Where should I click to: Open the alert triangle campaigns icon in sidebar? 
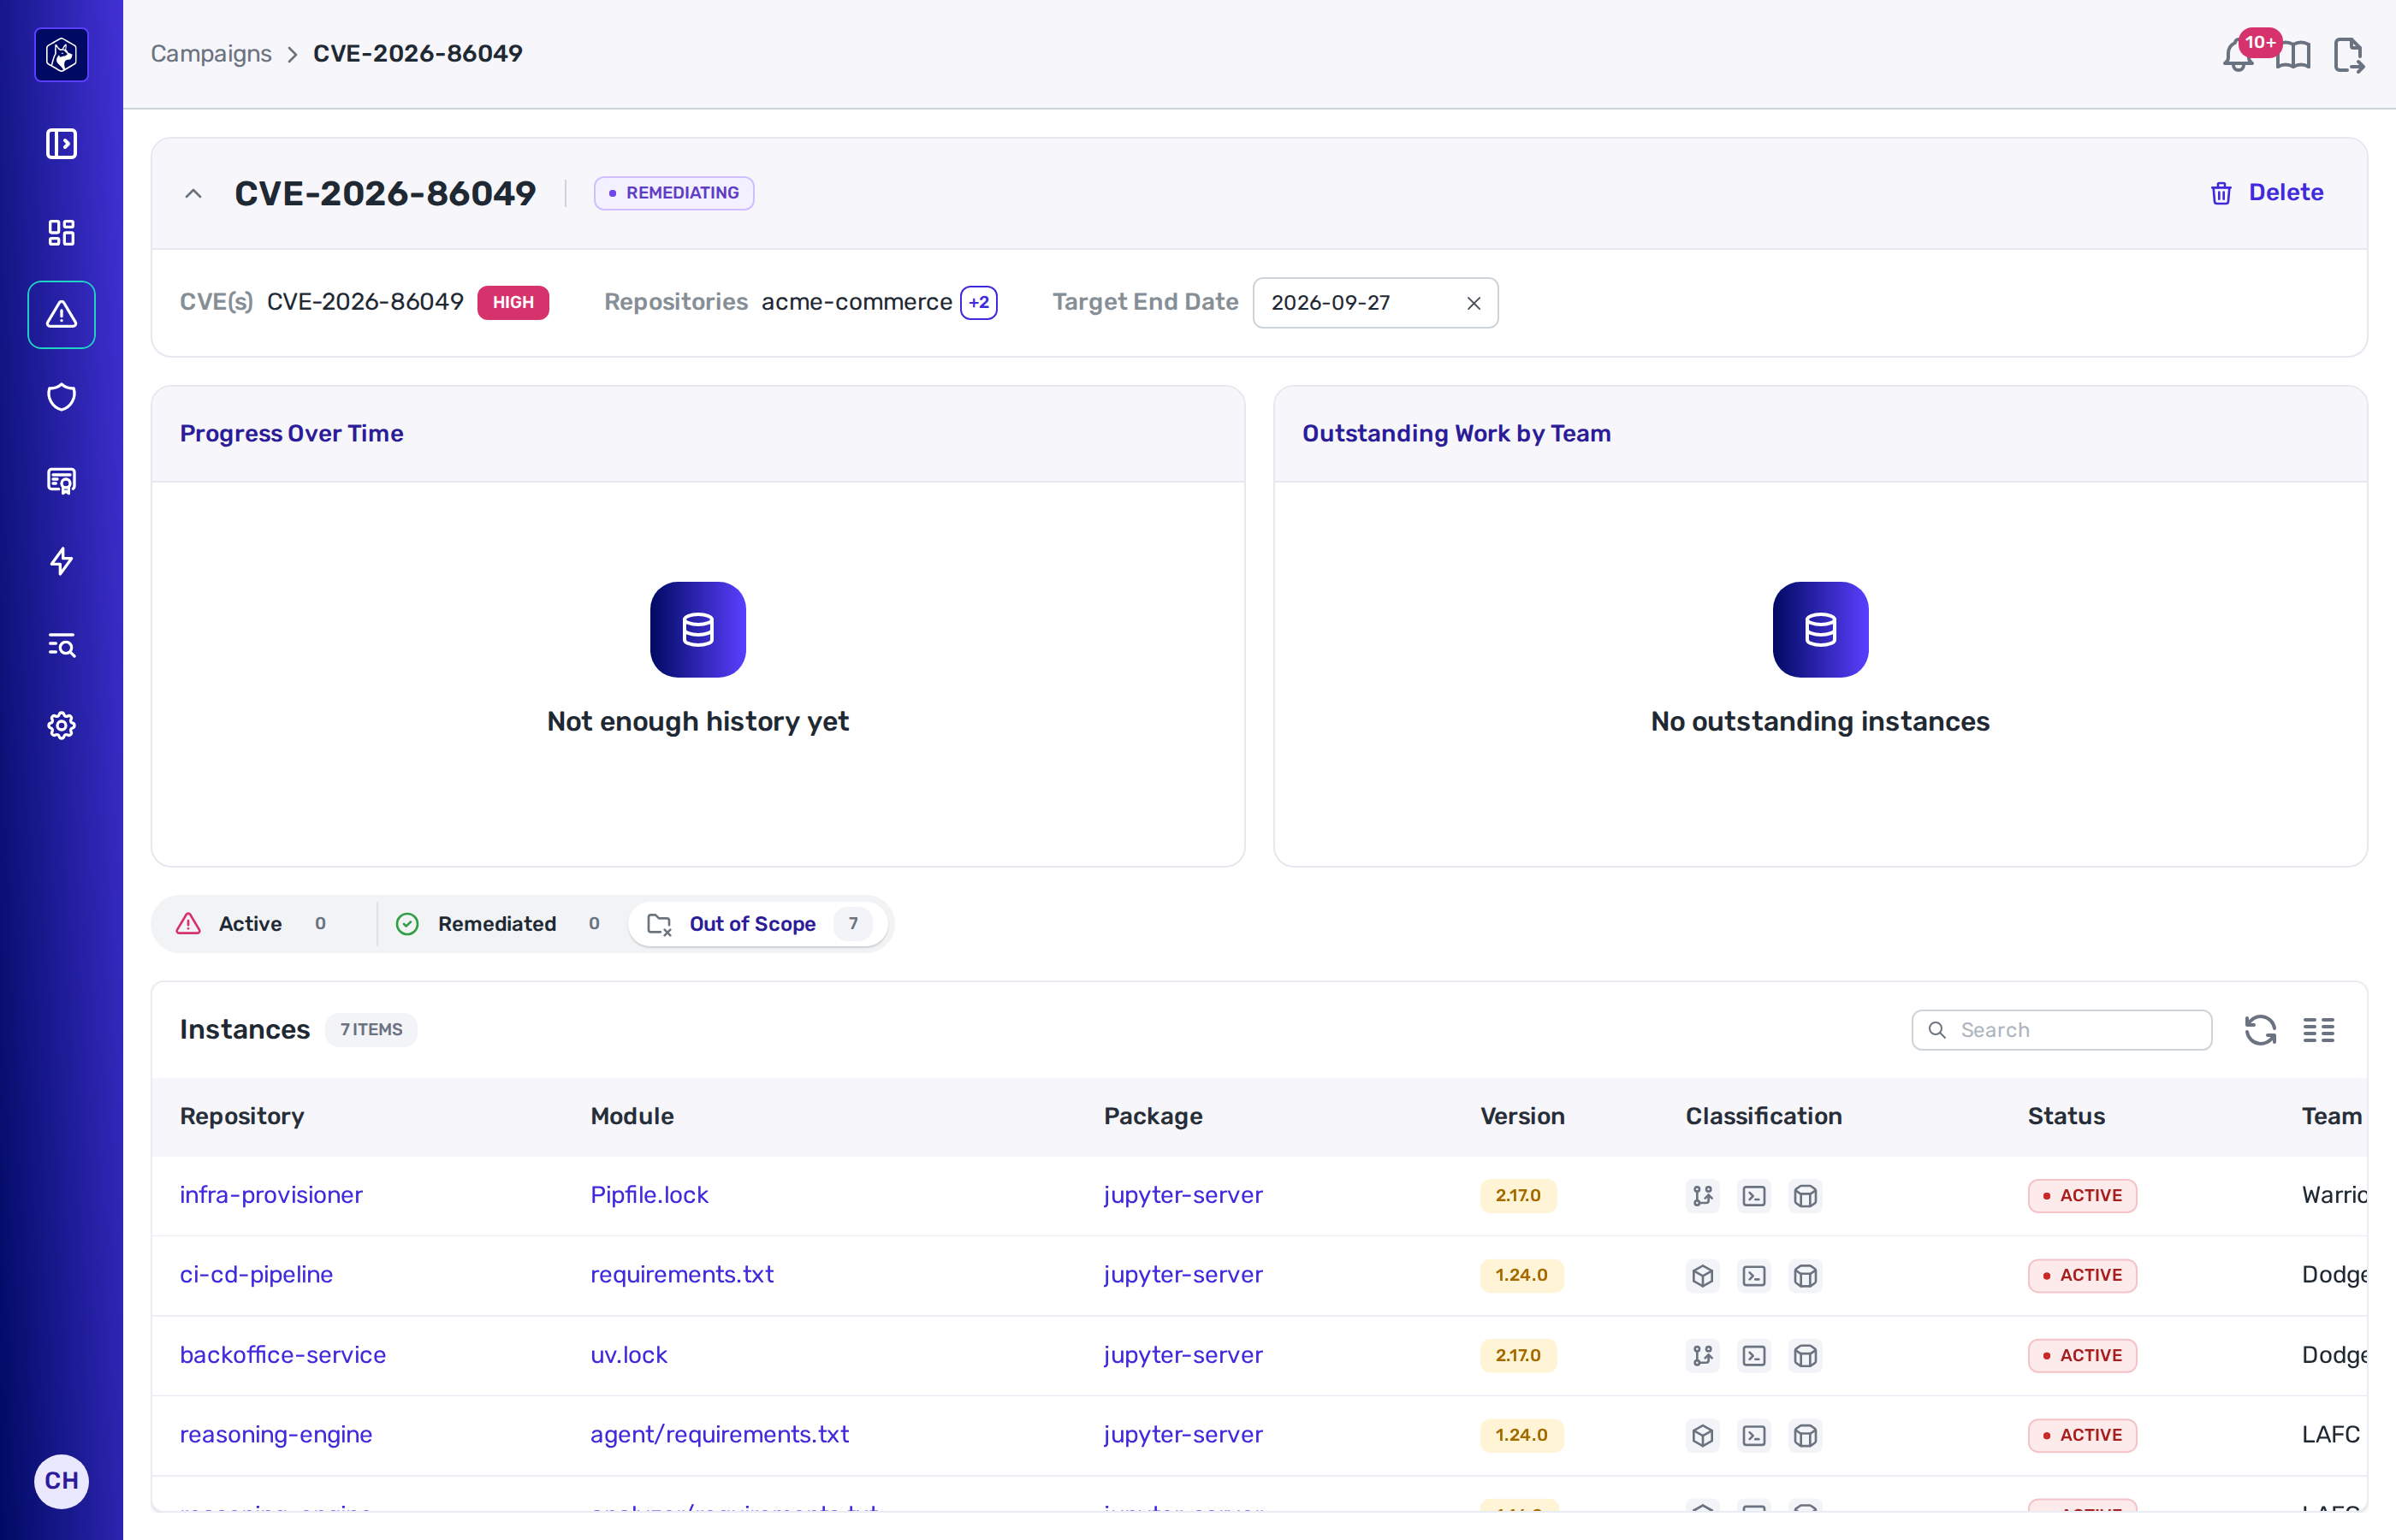(61, 314)
